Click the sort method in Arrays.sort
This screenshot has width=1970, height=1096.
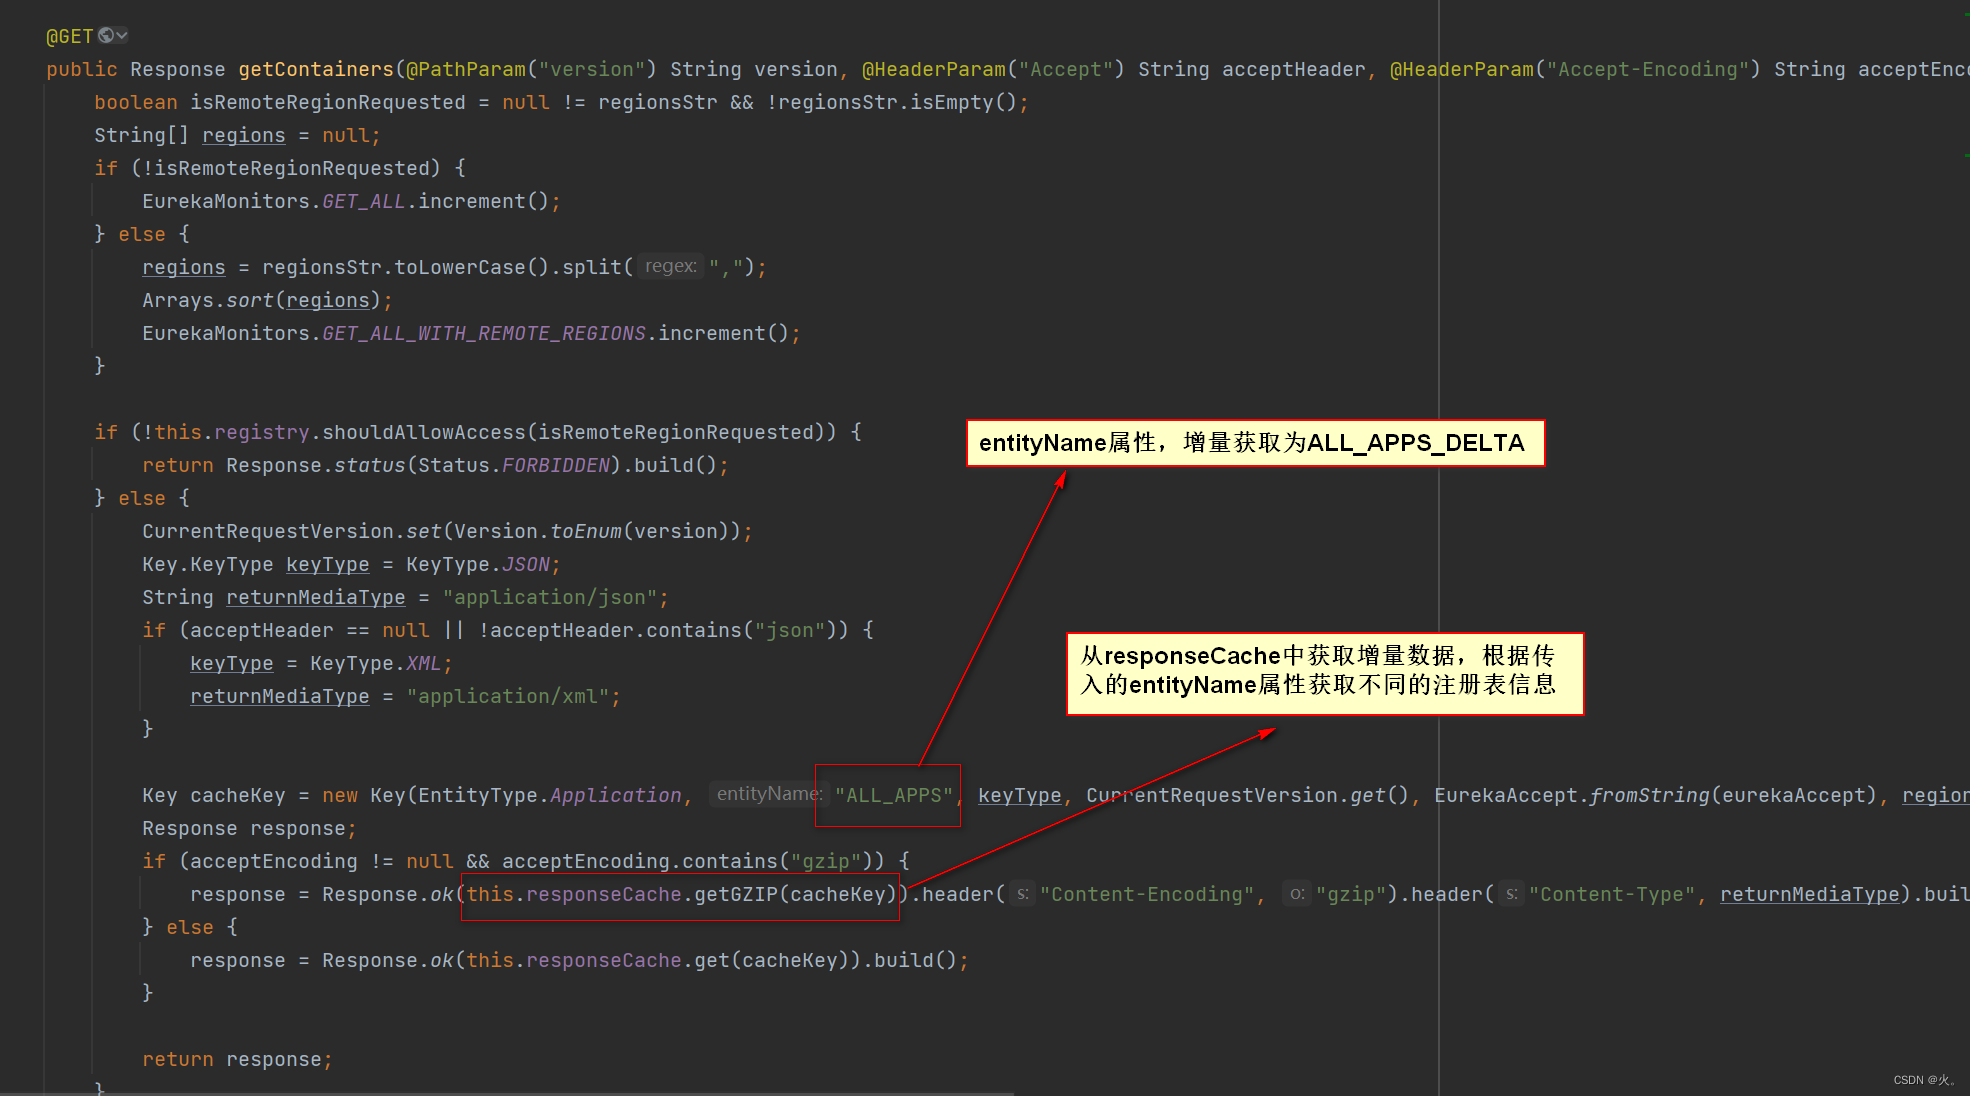pyautogui.click(x=250, y=300)
